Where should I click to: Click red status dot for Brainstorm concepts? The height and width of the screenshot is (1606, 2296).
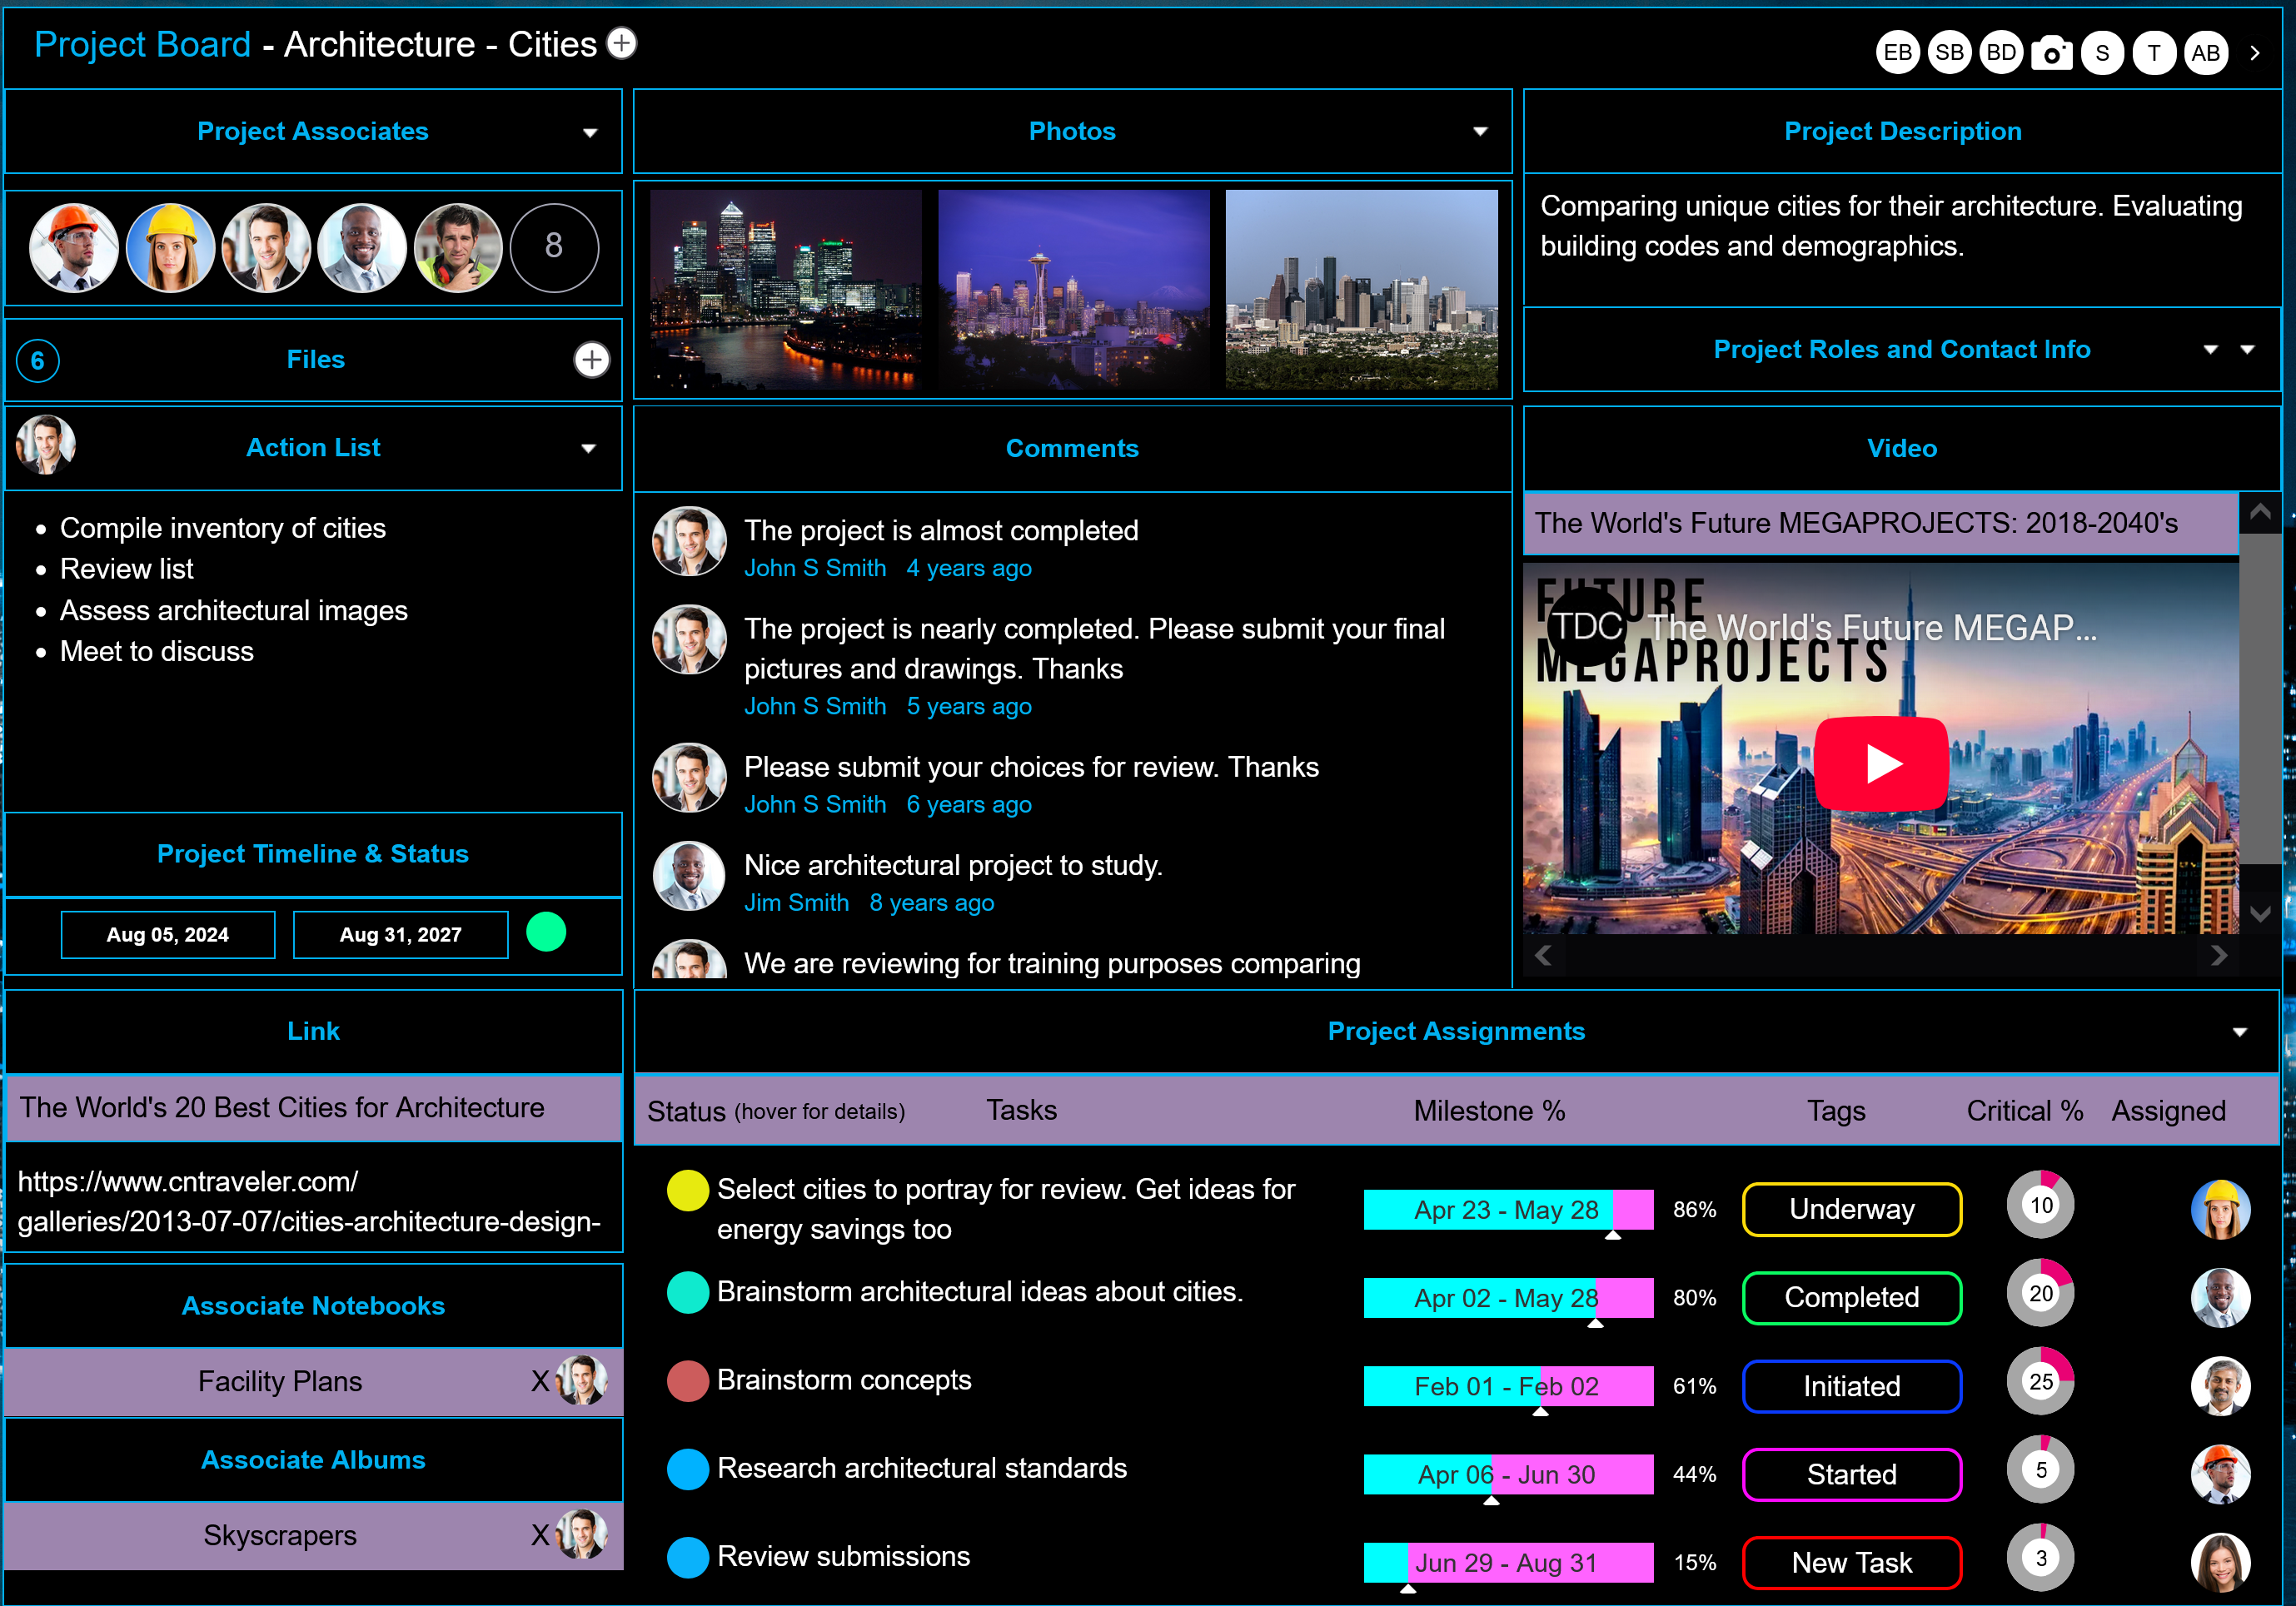687,1381
